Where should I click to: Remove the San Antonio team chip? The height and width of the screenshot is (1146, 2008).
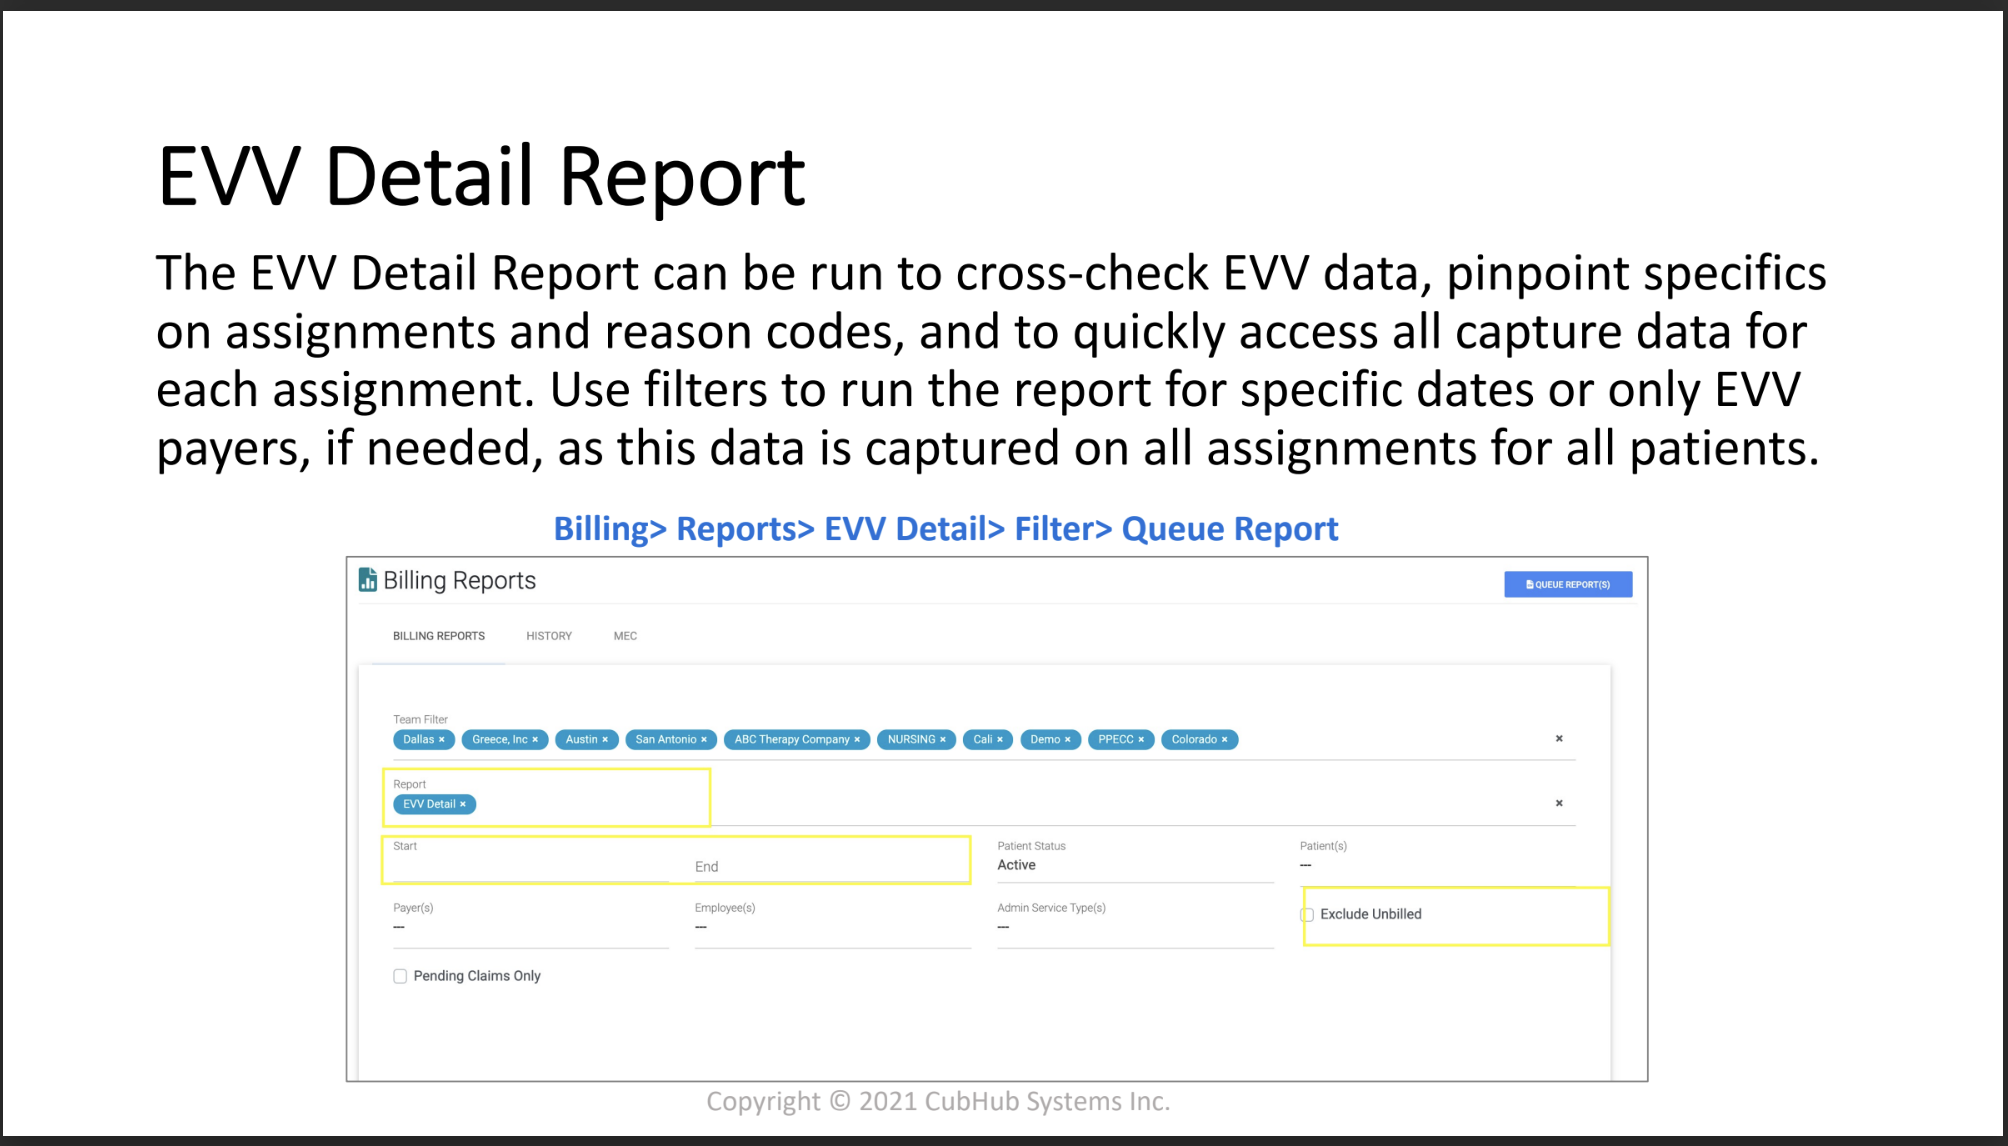704,740
